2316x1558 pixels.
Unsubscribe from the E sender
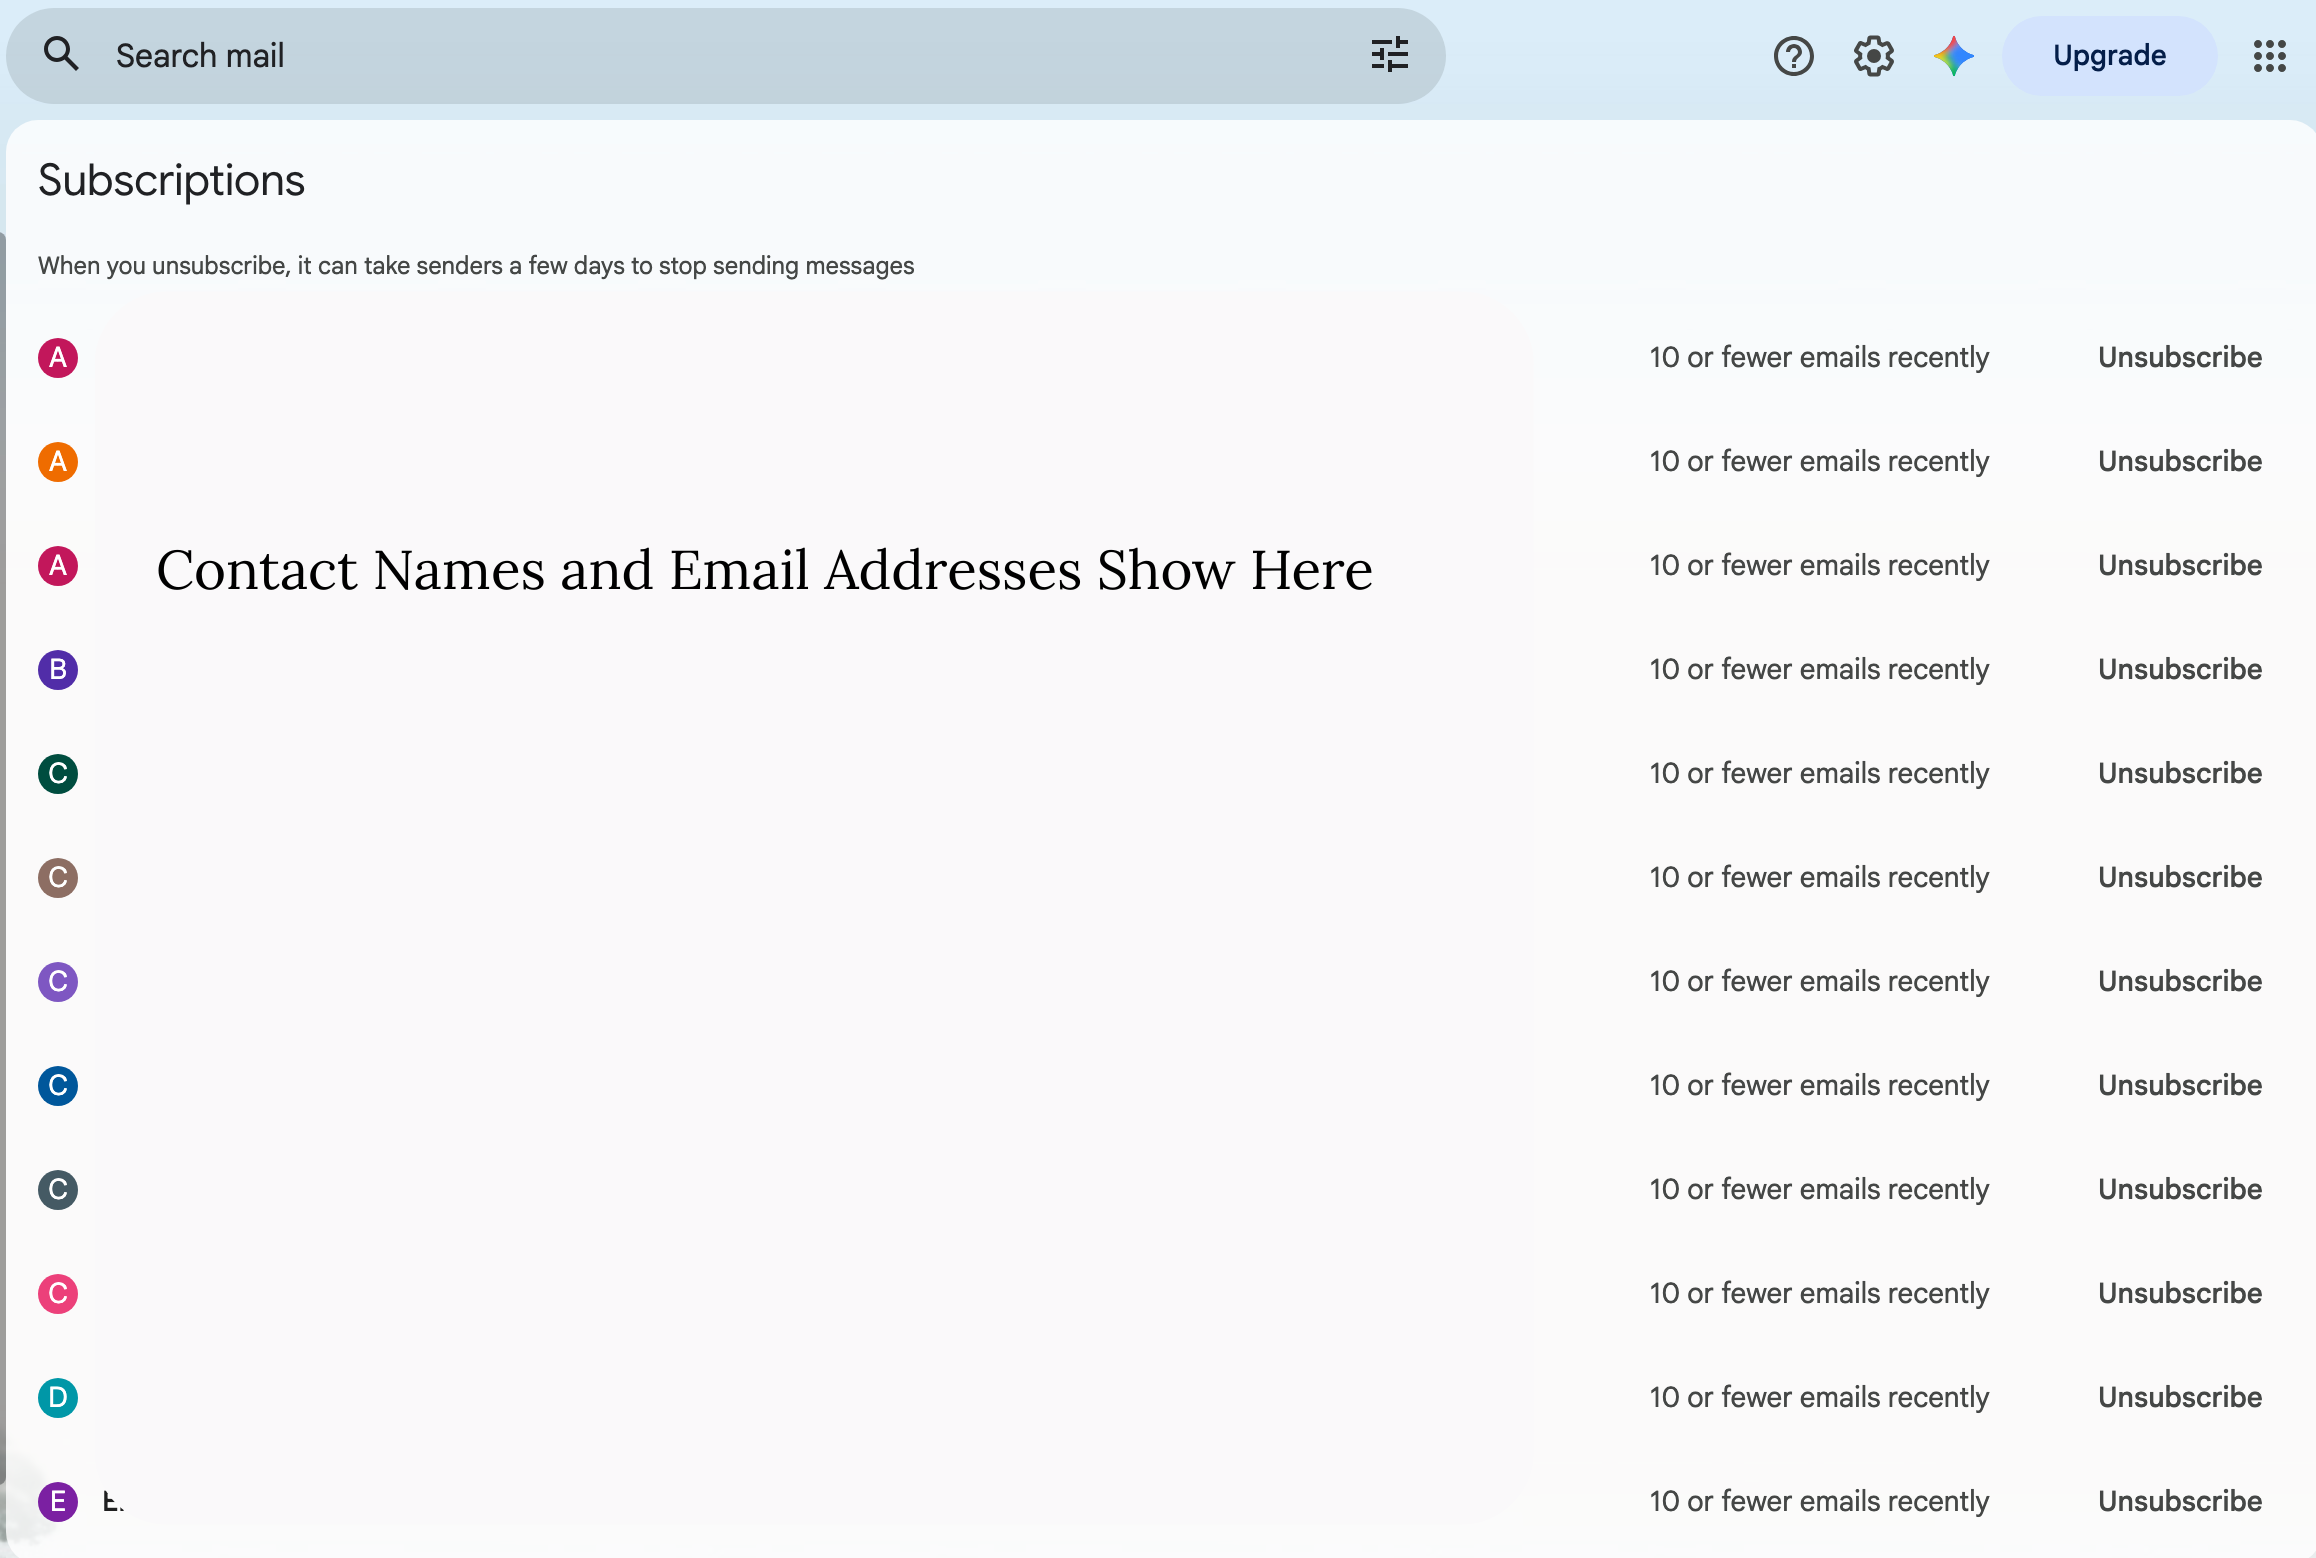coord(2180,1501)
